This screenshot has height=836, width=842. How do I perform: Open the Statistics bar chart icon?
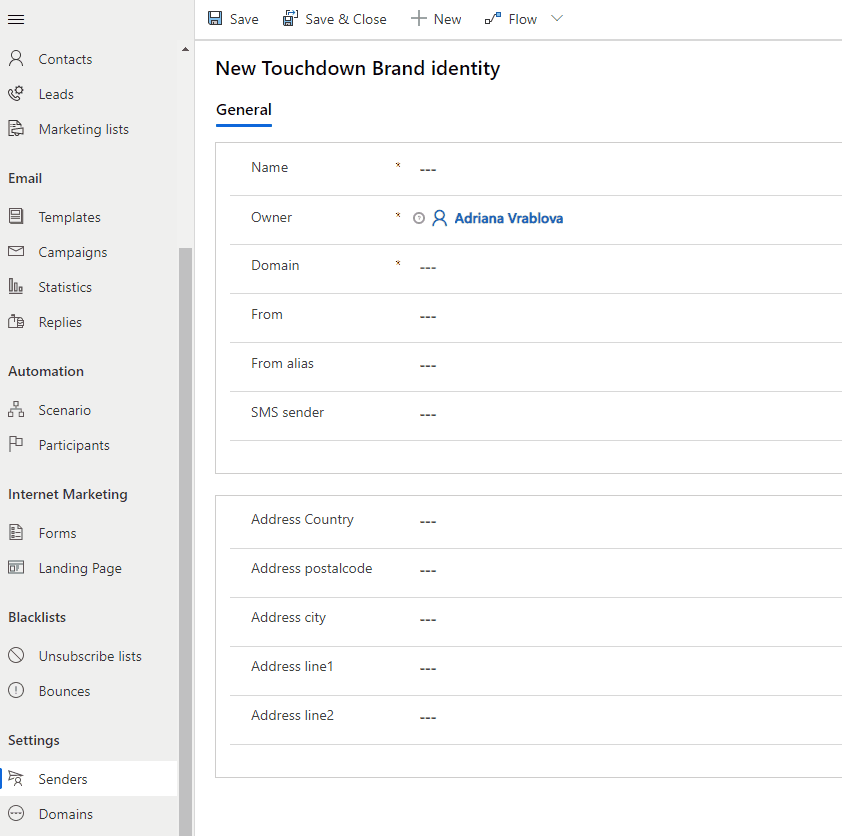pos(16,286)
